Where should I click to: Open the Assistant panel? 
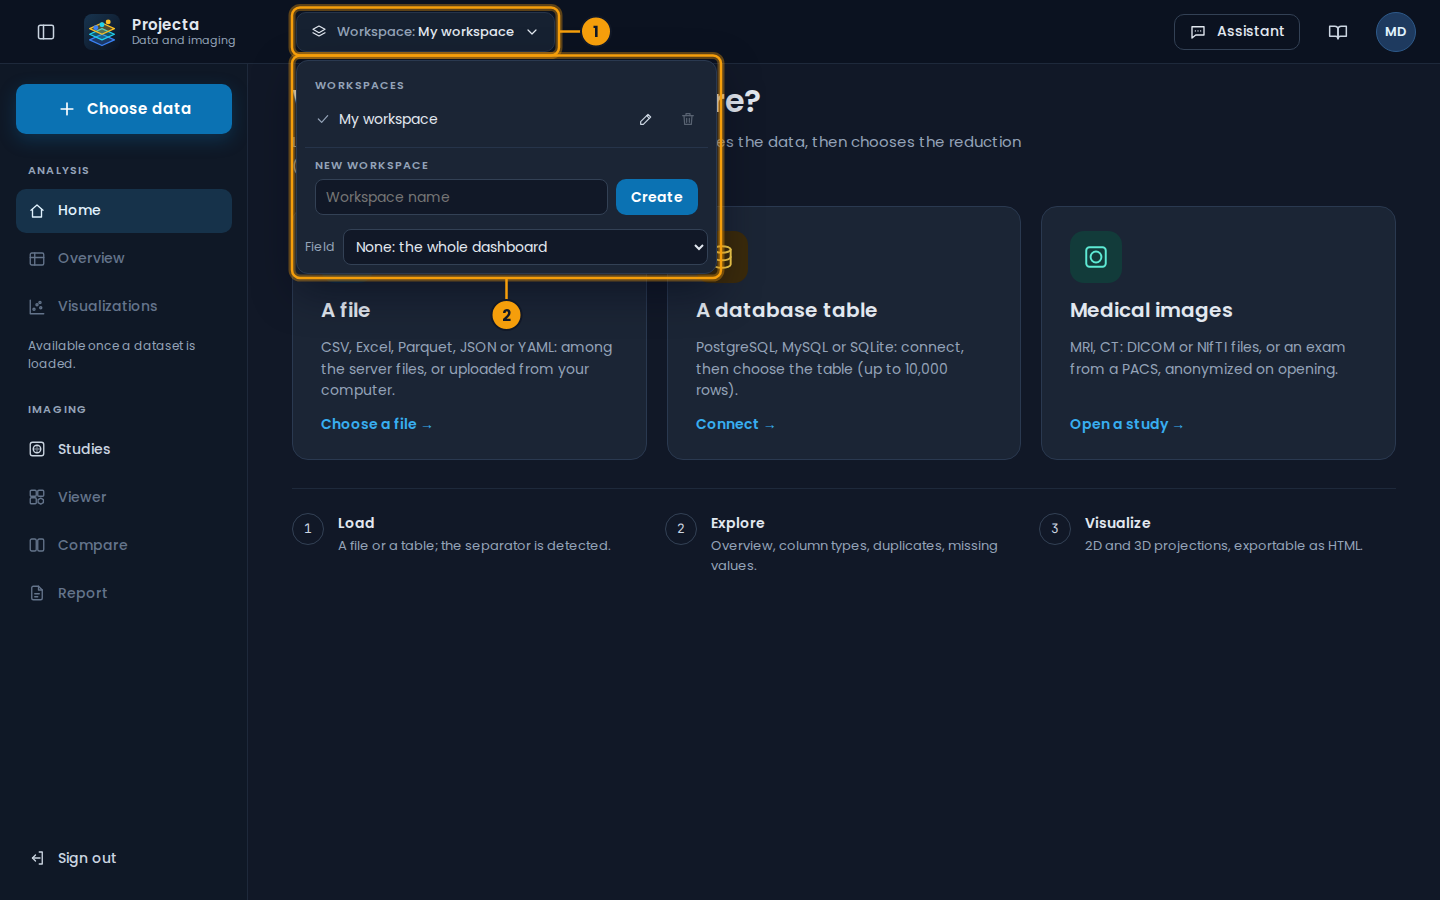click(1237, 32)
